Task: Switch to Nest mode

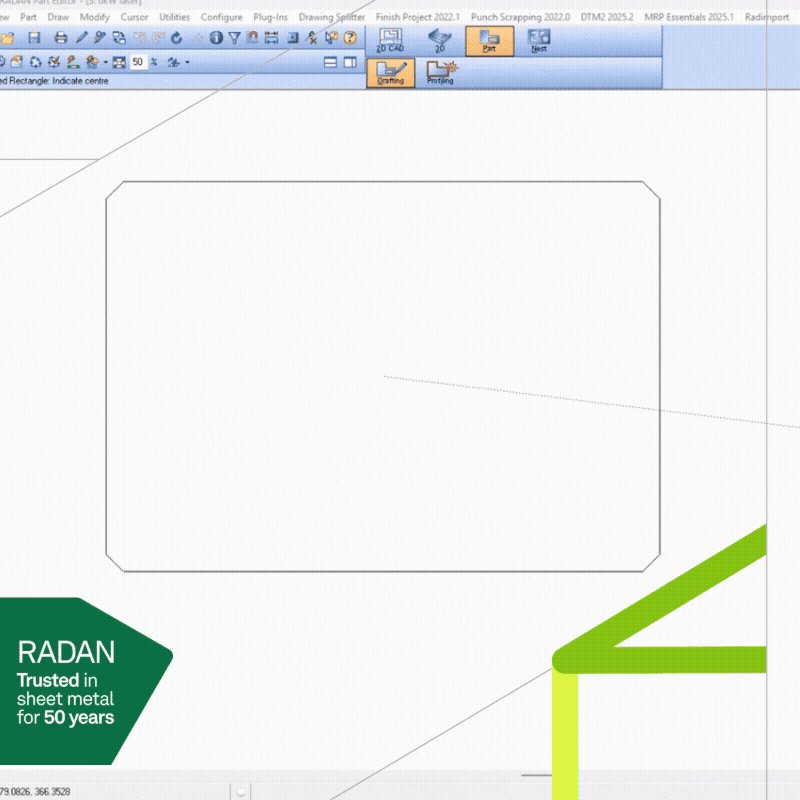Action: tap(539, 41)
